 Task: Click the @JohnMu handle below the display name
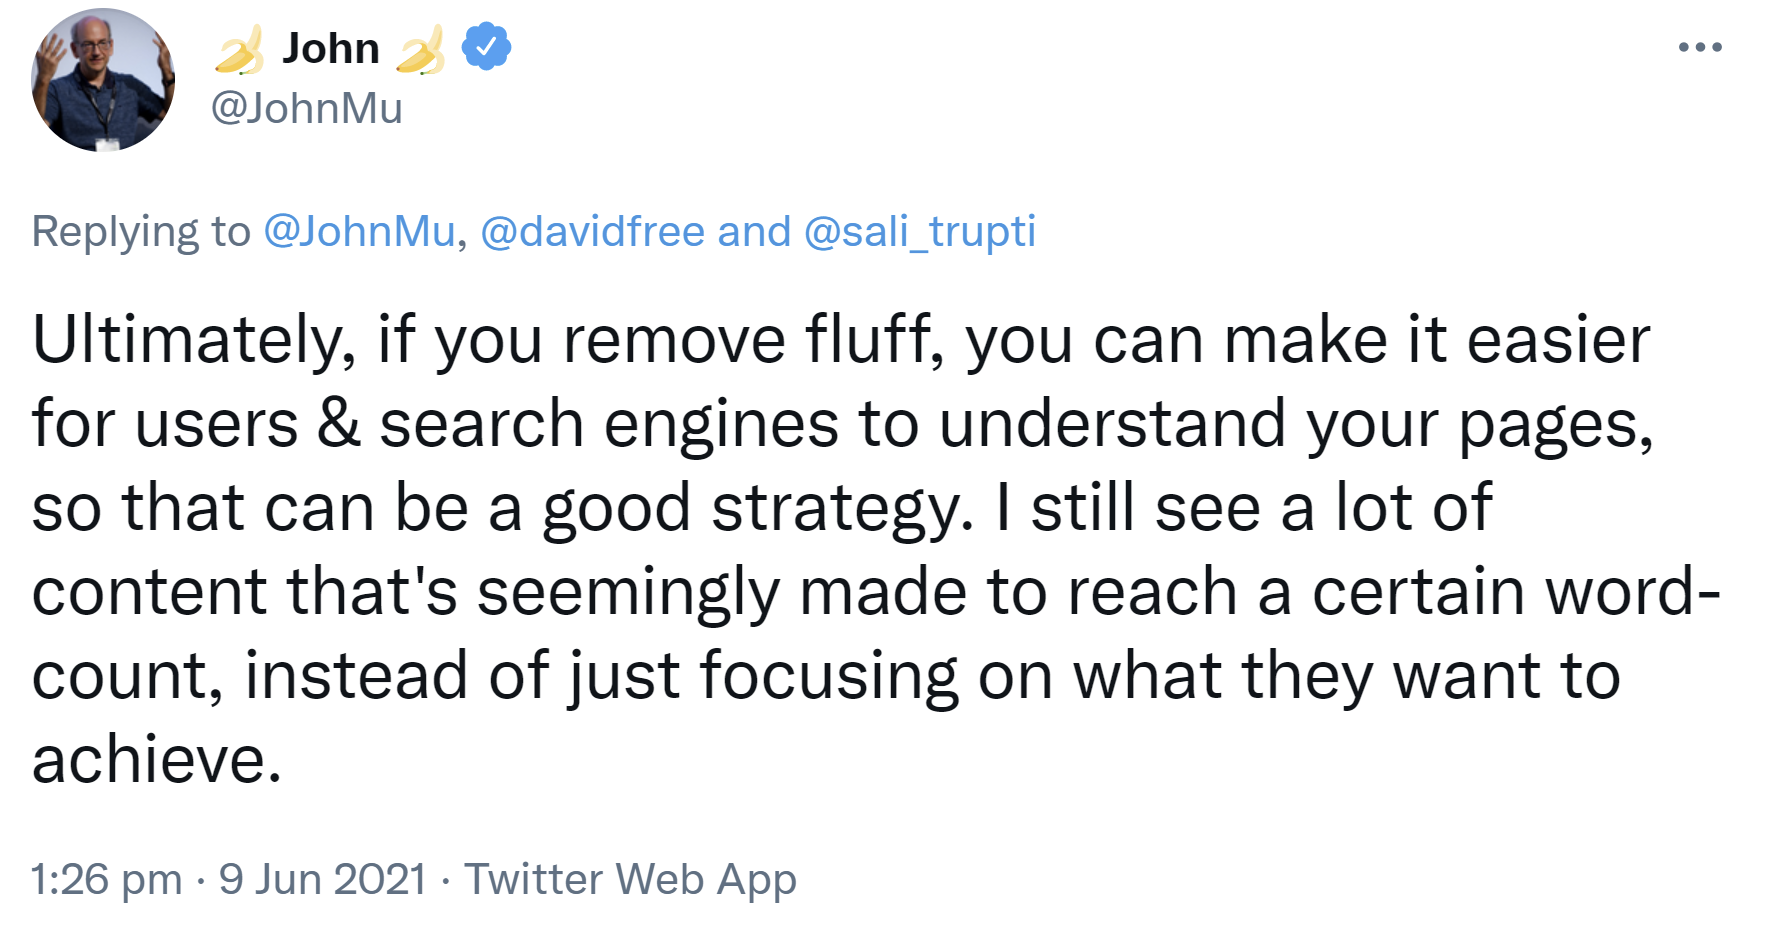pos(306,108)
